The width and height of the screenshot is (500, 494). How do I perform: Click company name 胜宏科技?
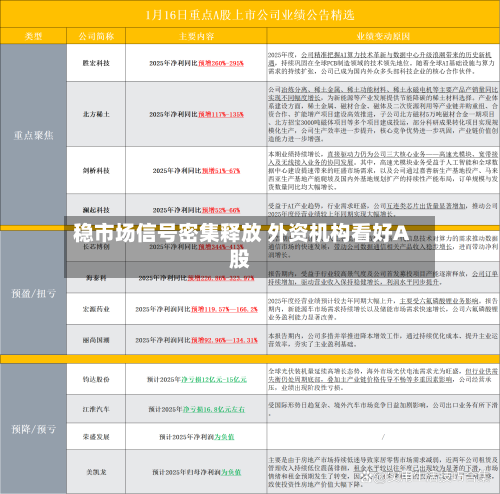(96, 63)
